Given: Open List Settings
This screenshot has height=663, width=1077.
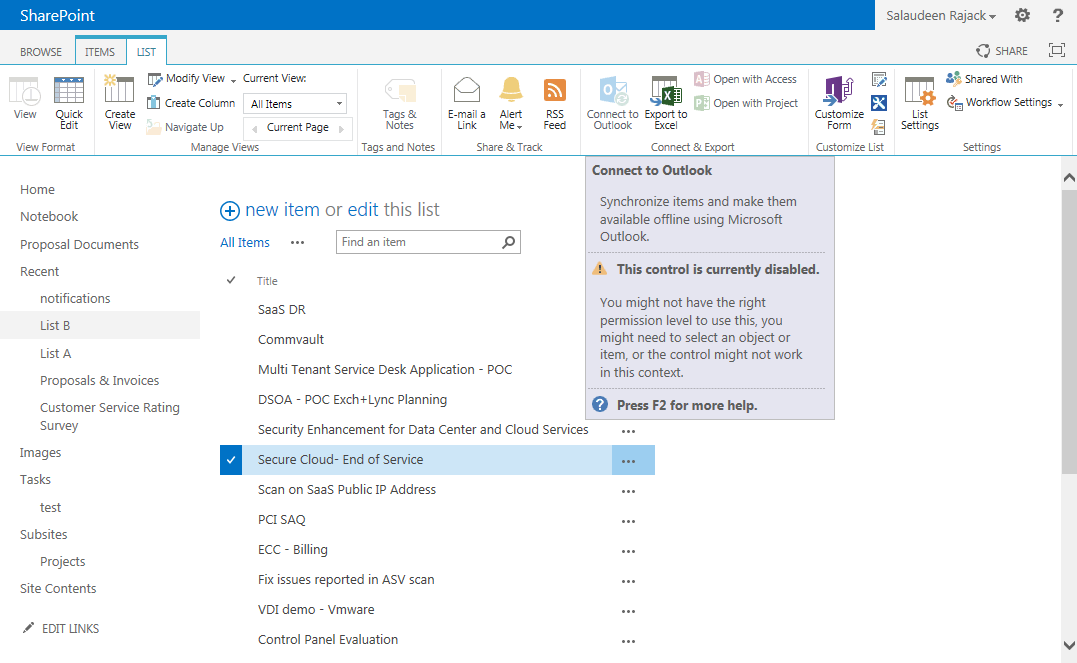Looking at the screenshot, I should pyautogui.click(x=920, y=103).
